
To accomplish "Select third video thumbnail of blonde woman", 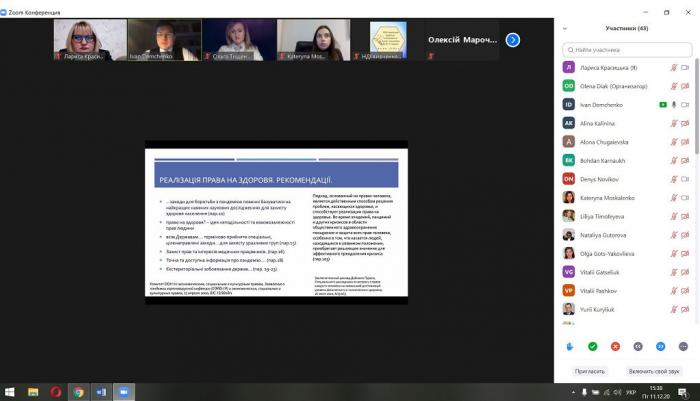I will point(239,40).
